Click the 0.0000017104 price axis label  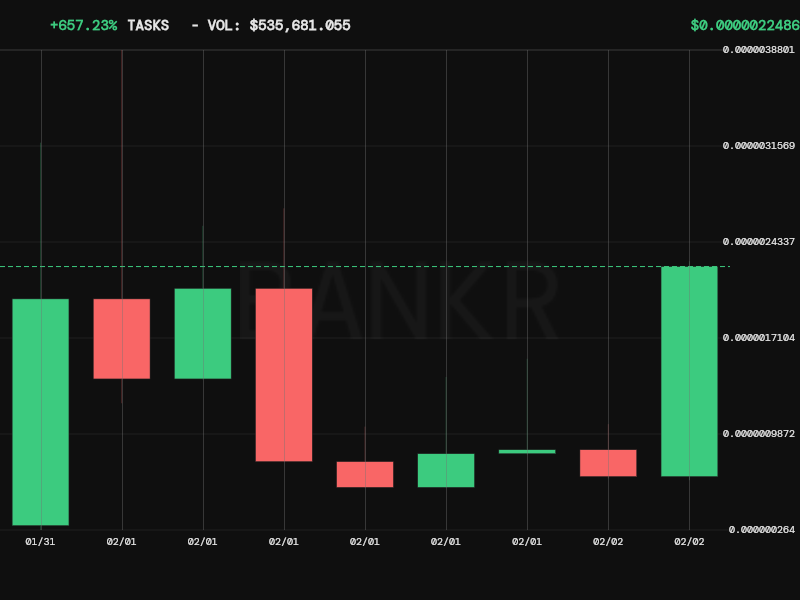point(758,338)
